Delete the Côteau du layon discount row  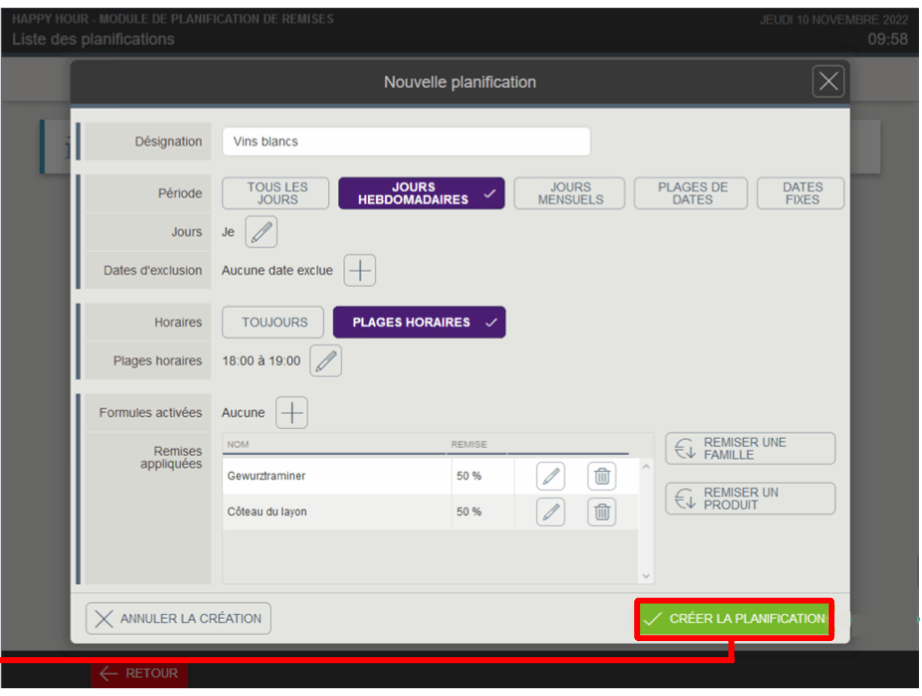point(602,512)
